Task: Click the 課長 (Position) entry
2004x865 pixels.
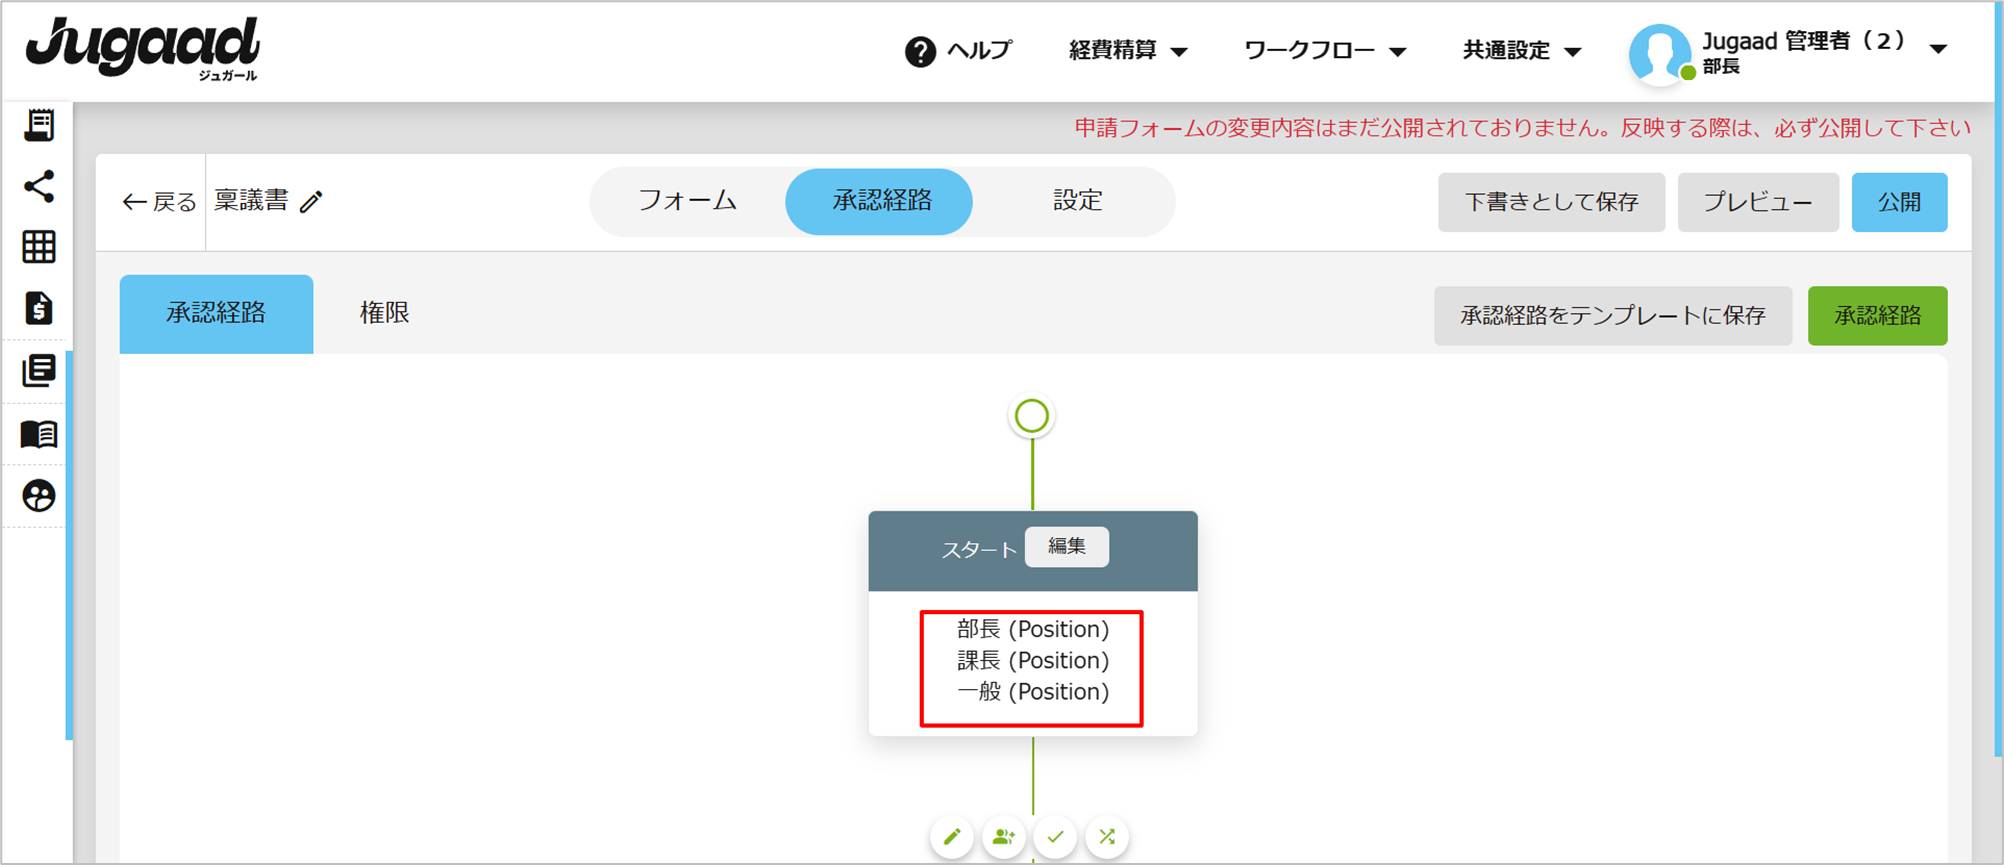Action: (1032, 660)
